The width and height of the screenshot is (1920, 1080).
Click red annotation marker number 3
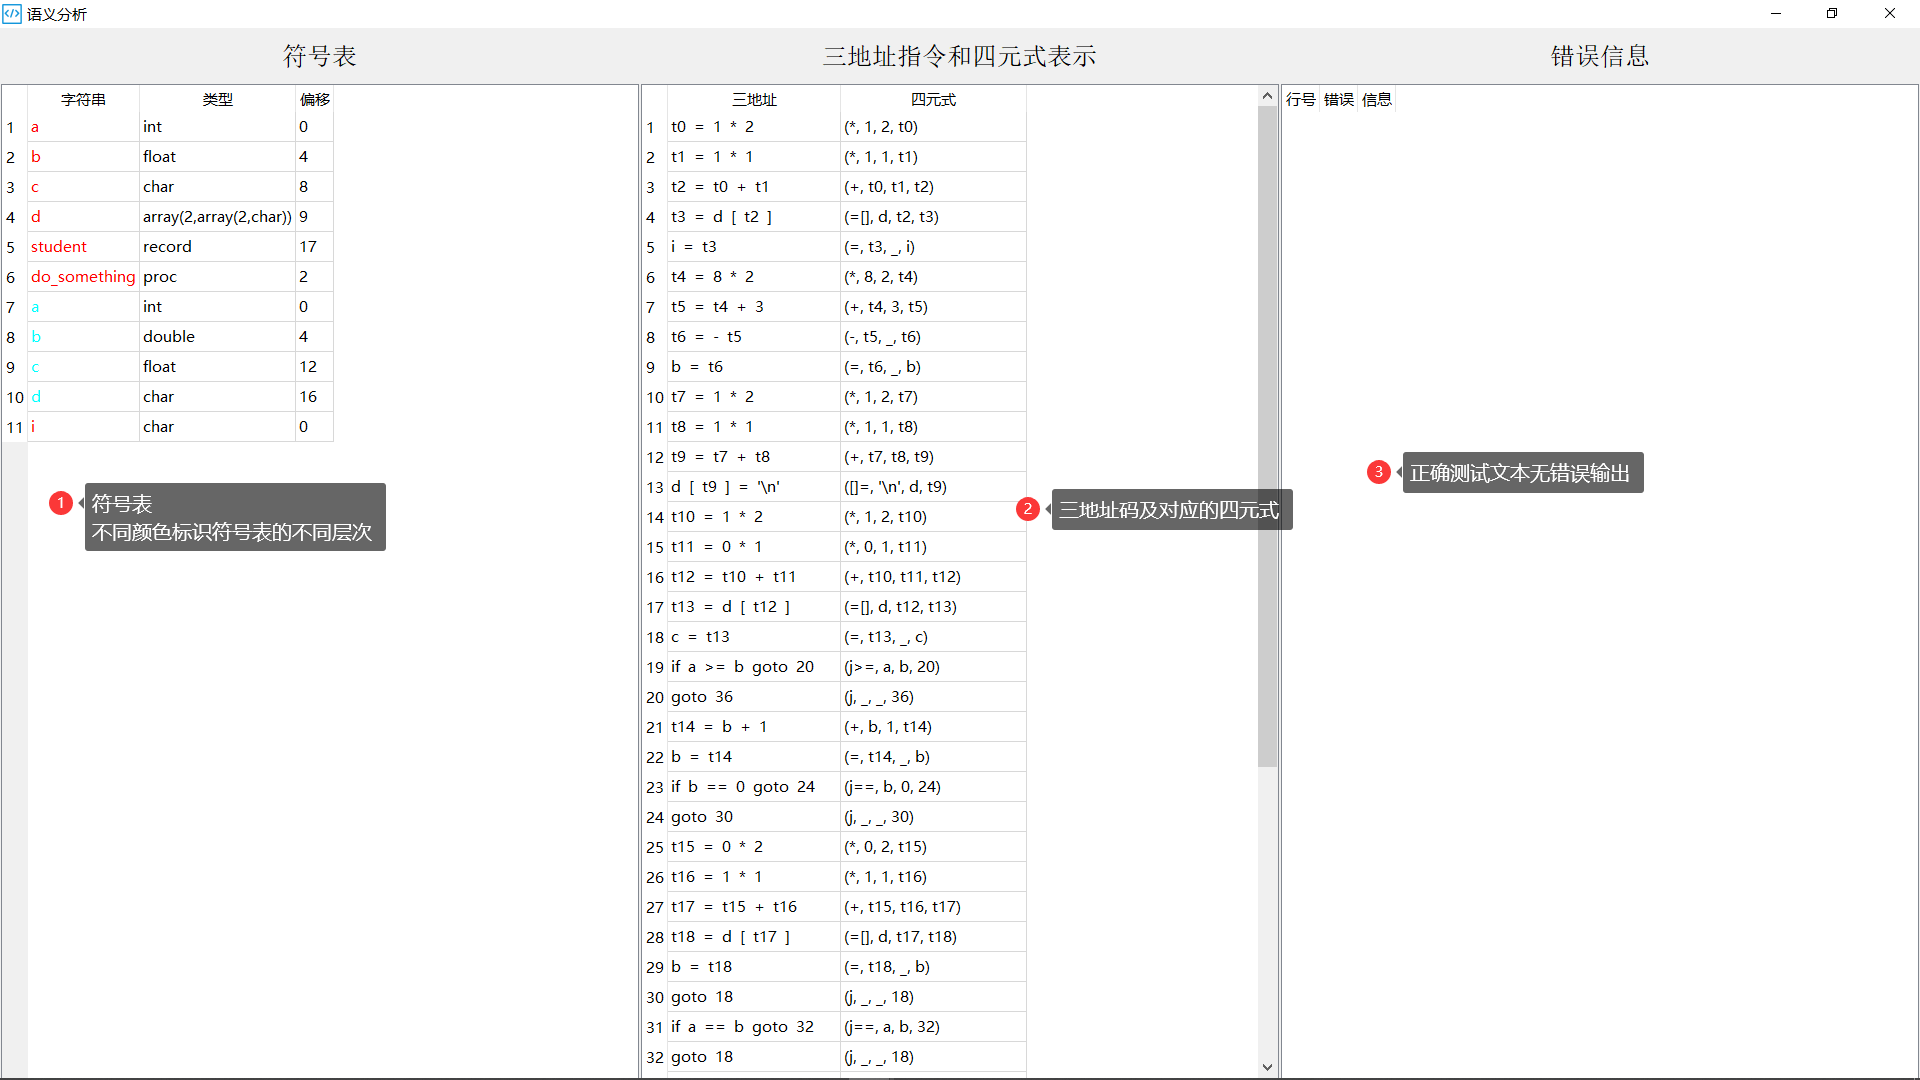coord(1378,472)
